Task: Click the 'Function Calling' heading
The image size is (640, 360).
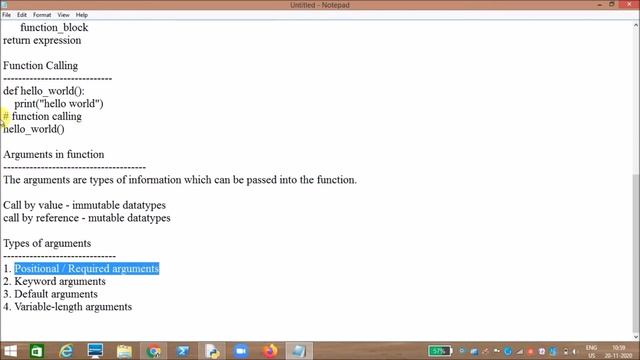Action: point(40,65)
